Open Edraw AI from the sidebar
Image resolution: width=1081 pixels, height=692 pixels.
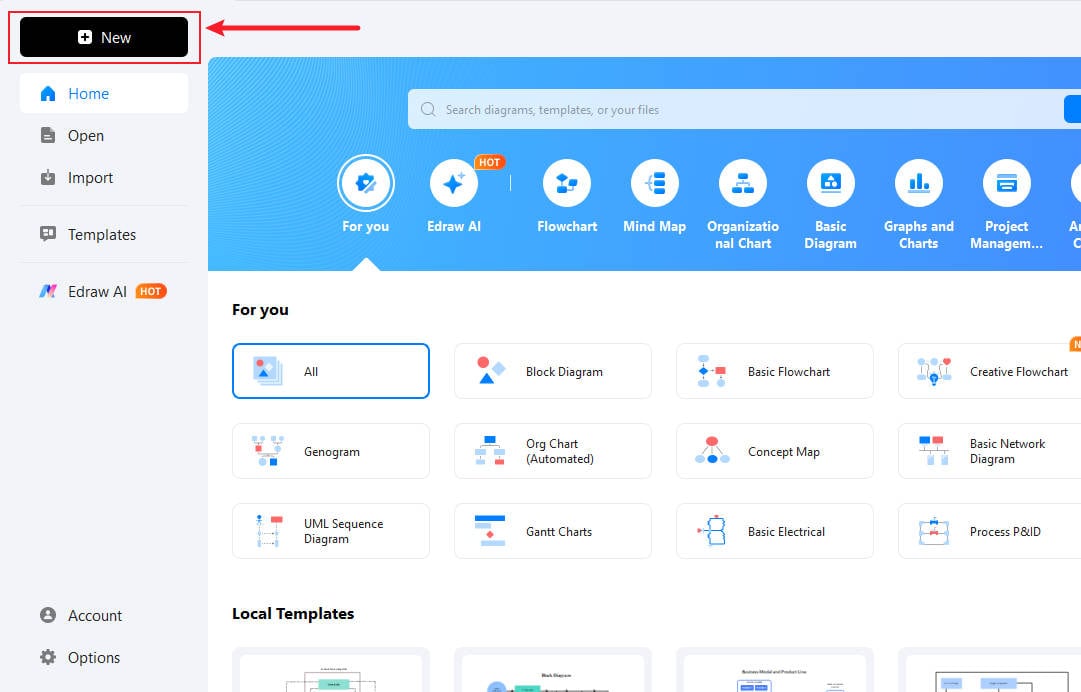104,292
